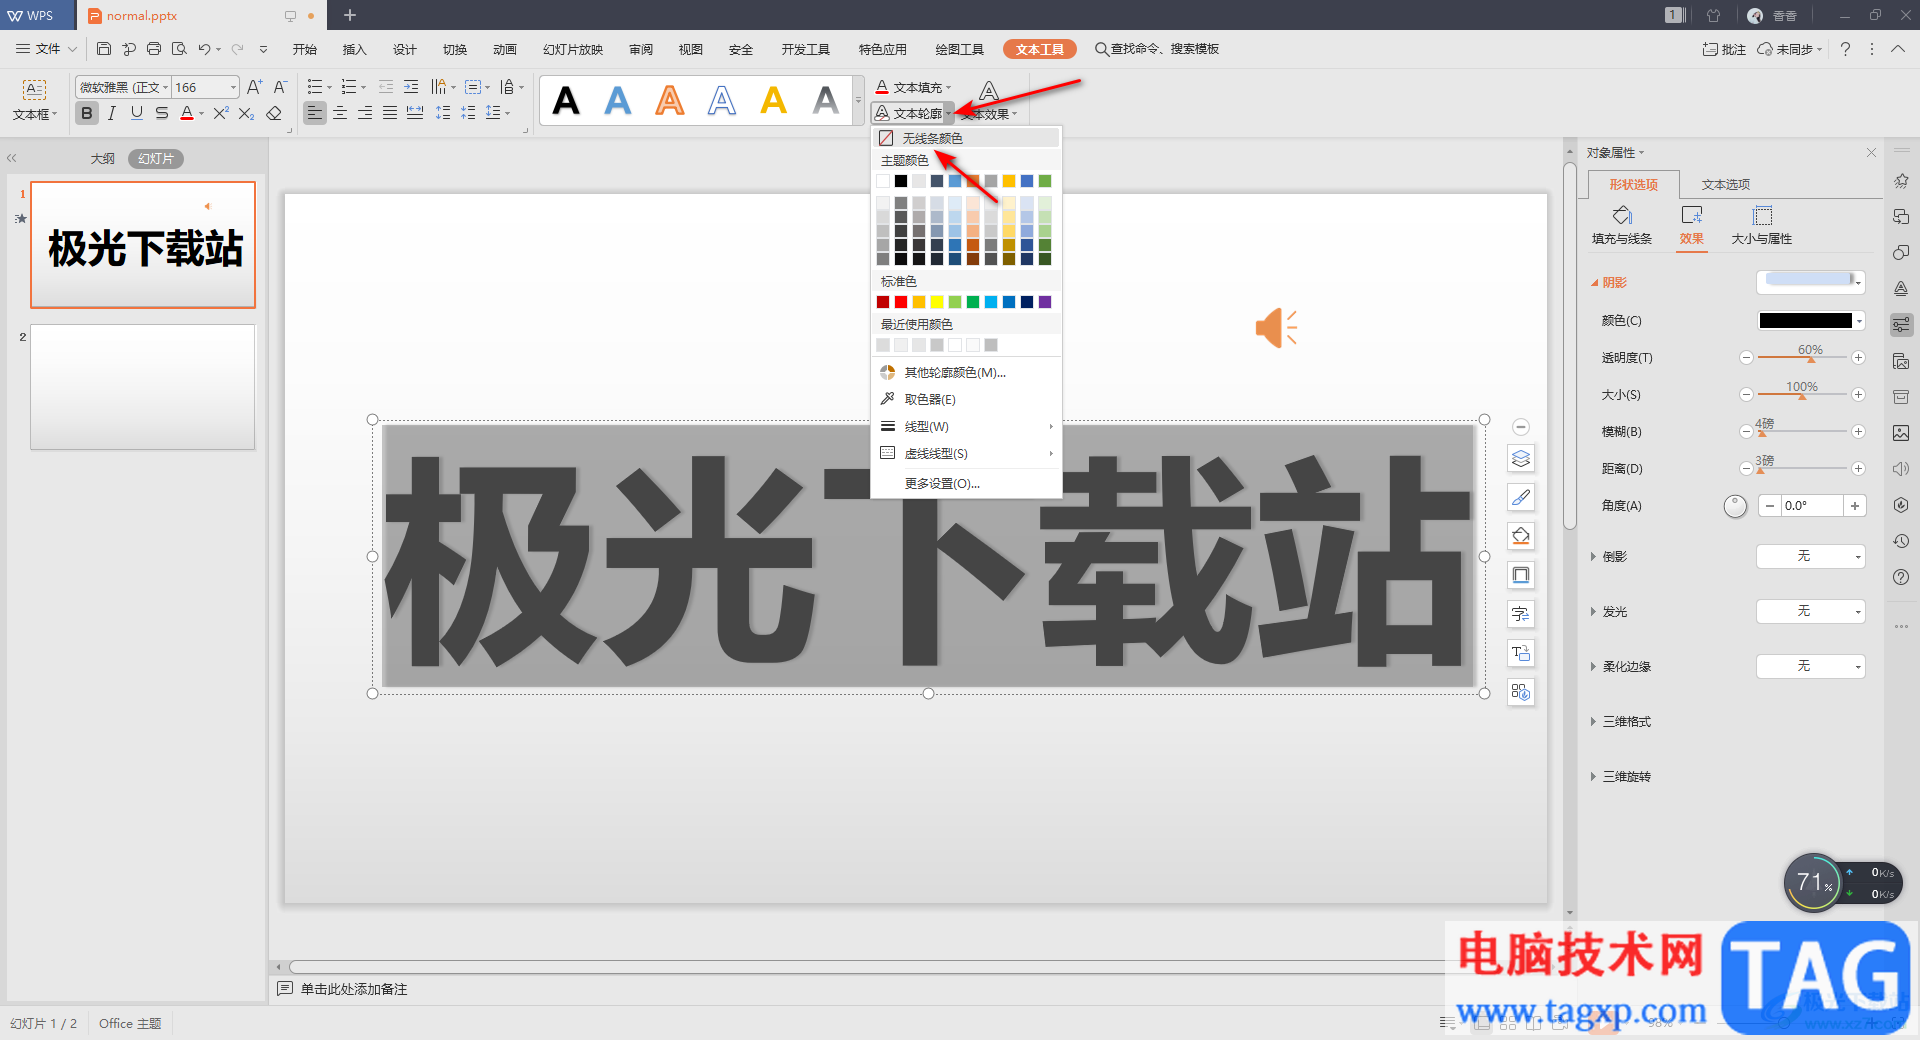
Task: Open the text box dropdown
Action: point(35,115)
